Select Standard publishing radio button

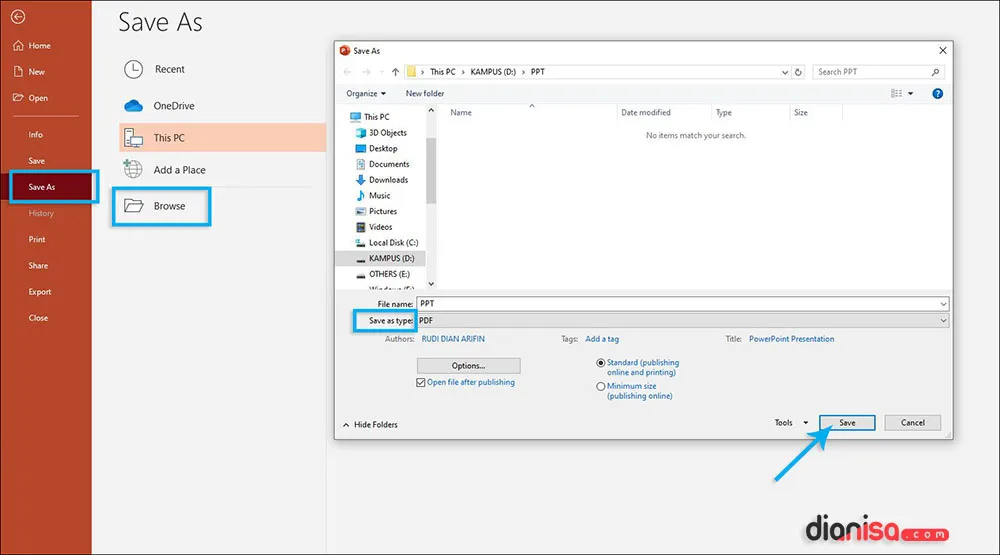click(x=600, y=362)
